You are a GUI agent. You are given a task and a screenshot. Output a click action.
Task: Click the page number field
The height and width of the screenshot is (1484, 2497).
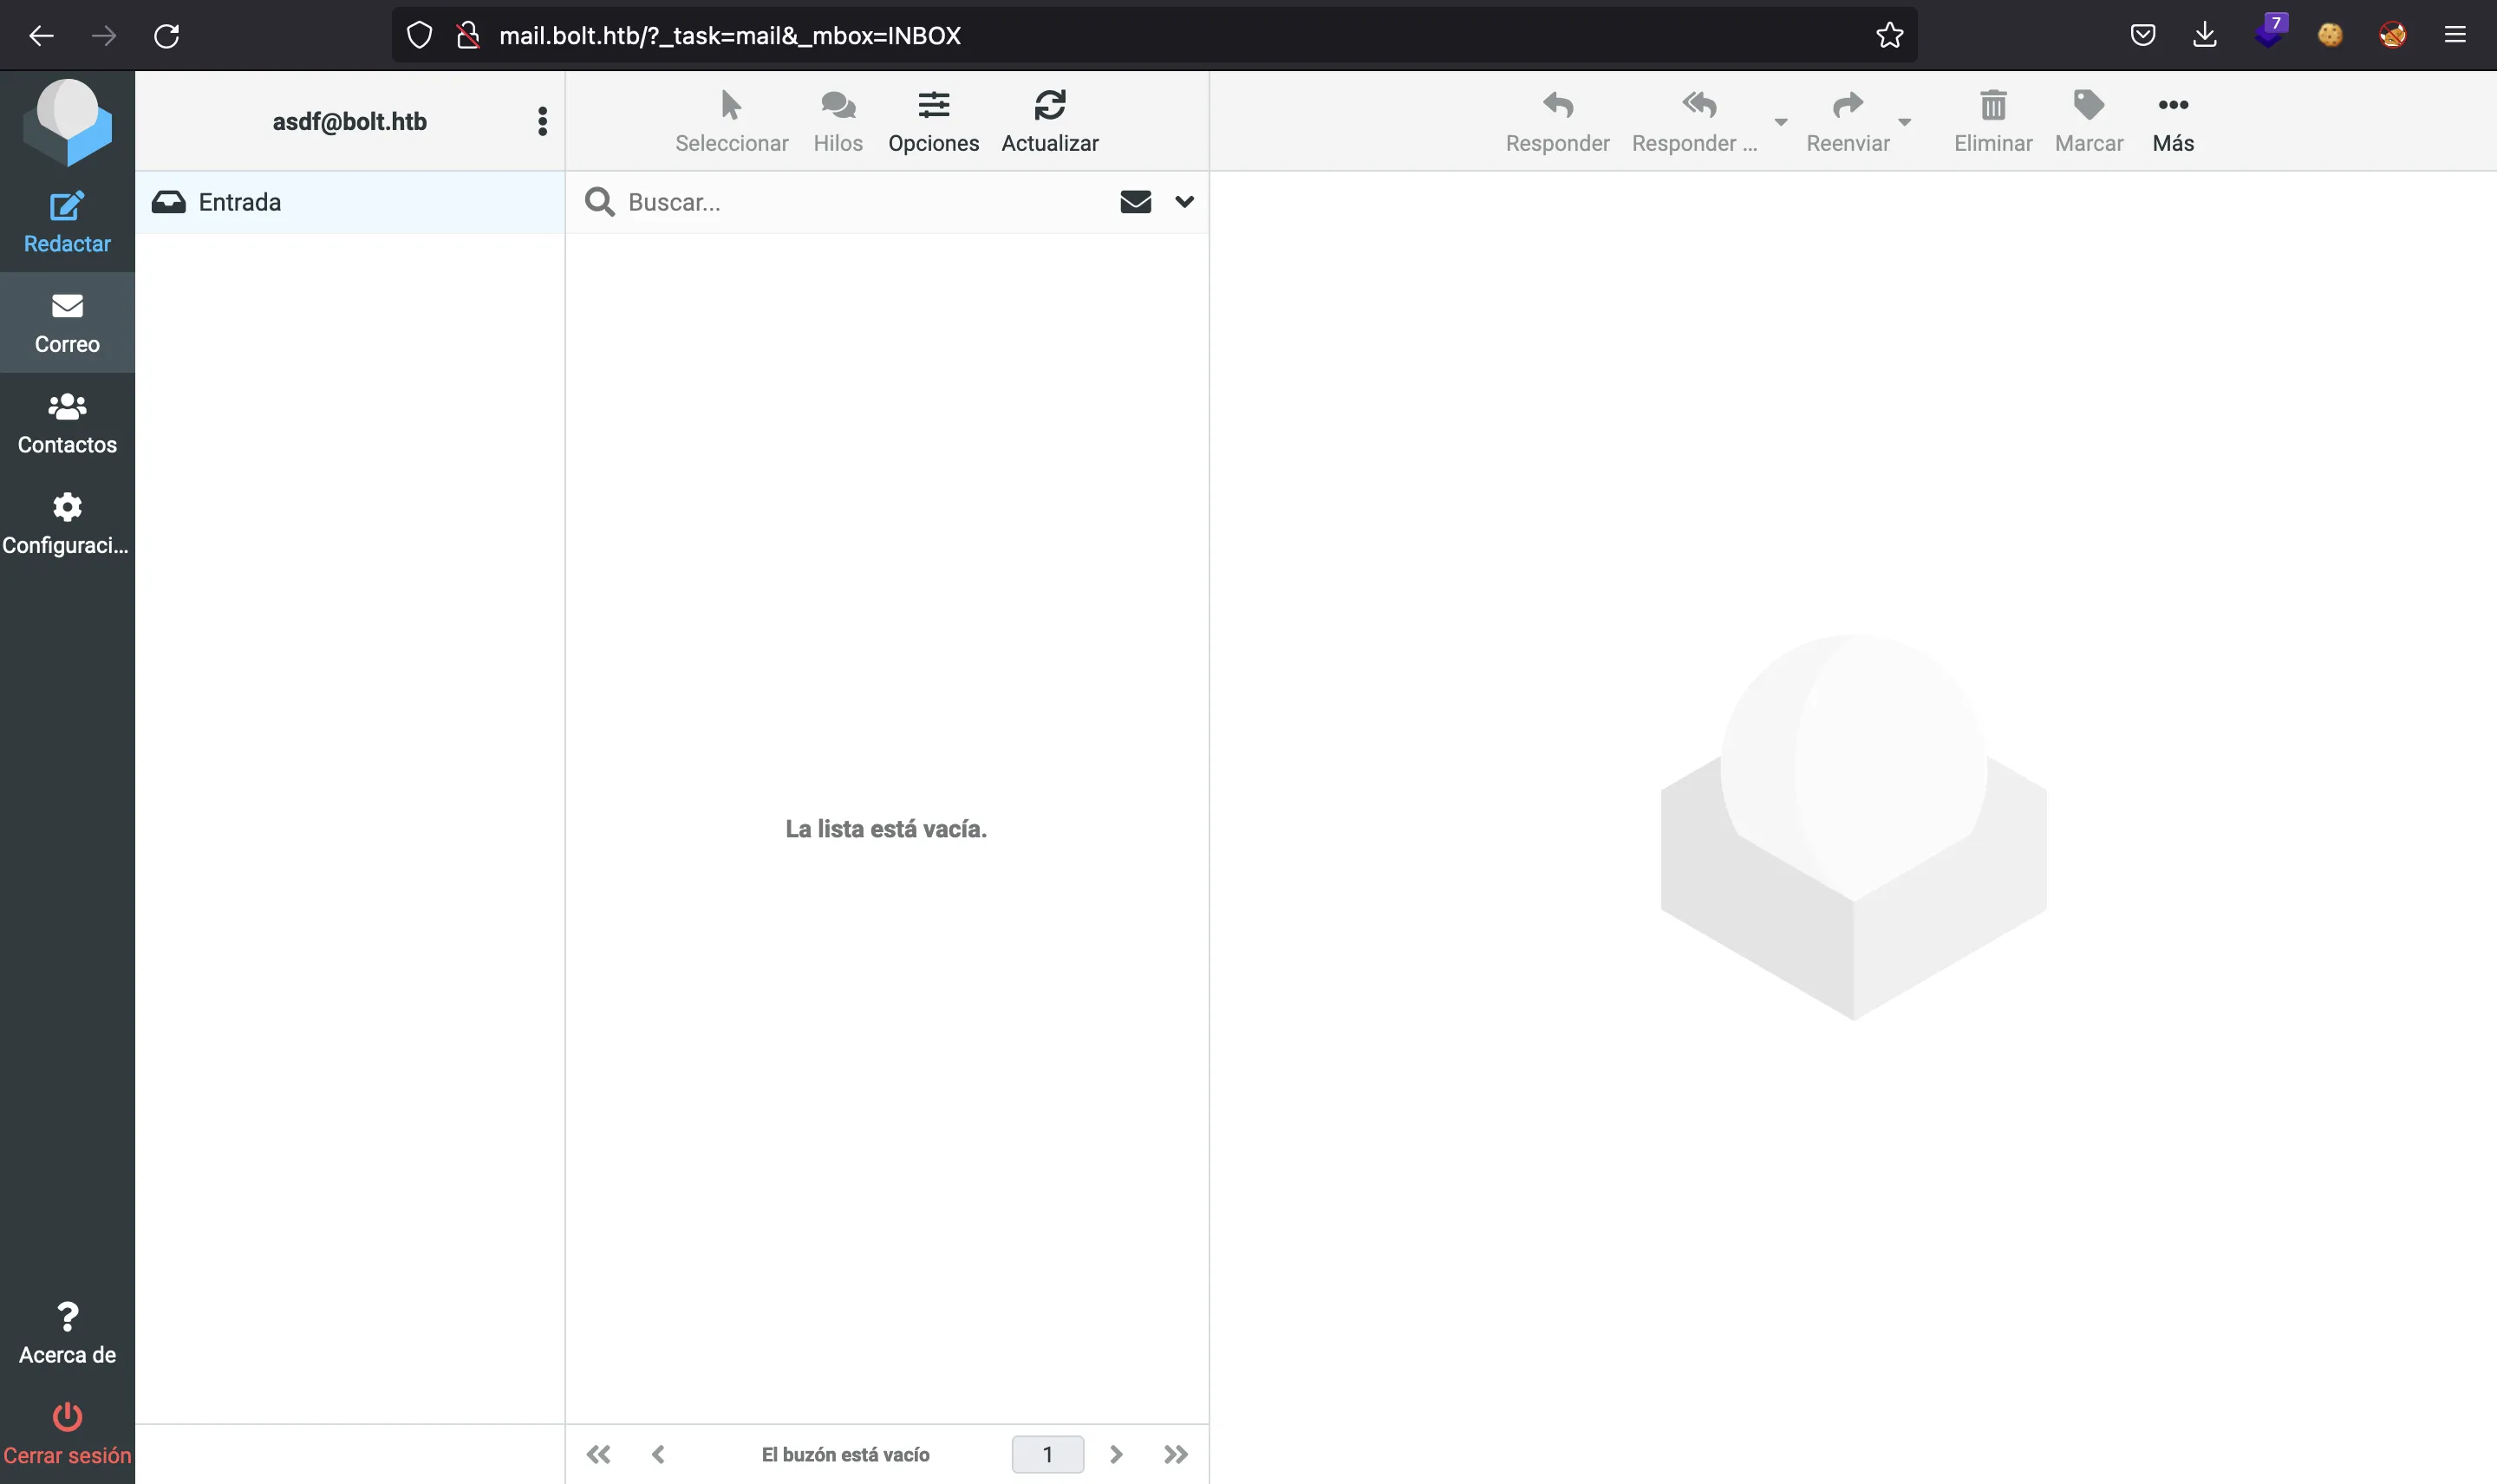click(1047, 1454)
